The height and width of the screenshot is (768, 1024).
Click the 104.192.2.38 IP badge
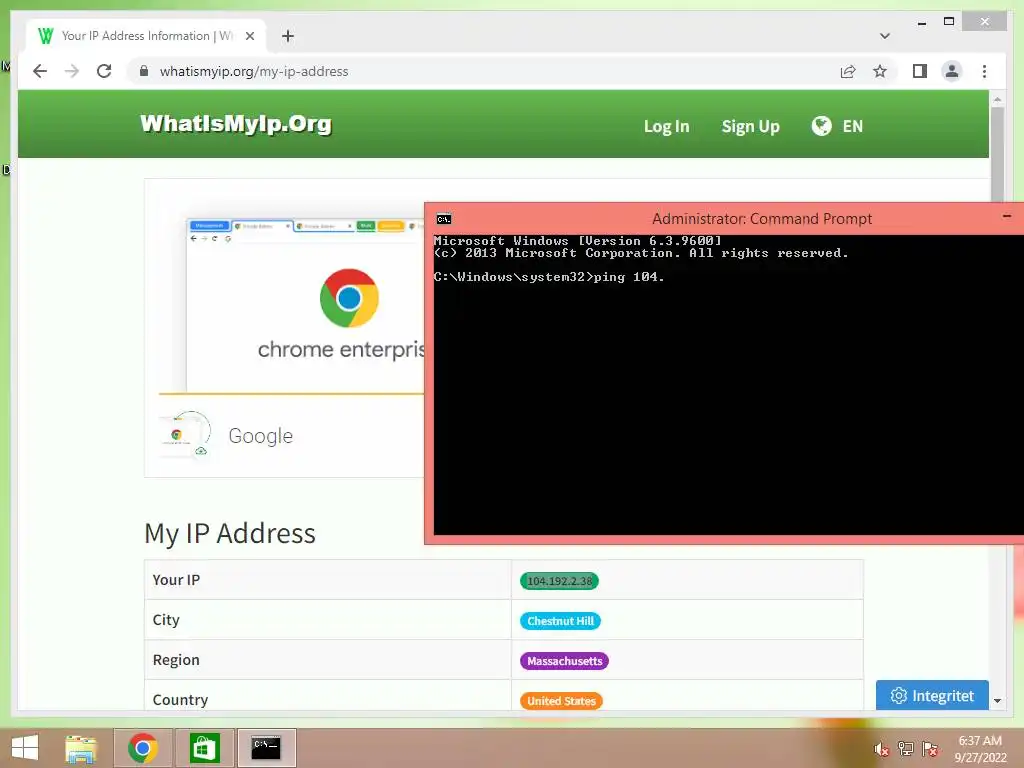[x=559, y=581]
